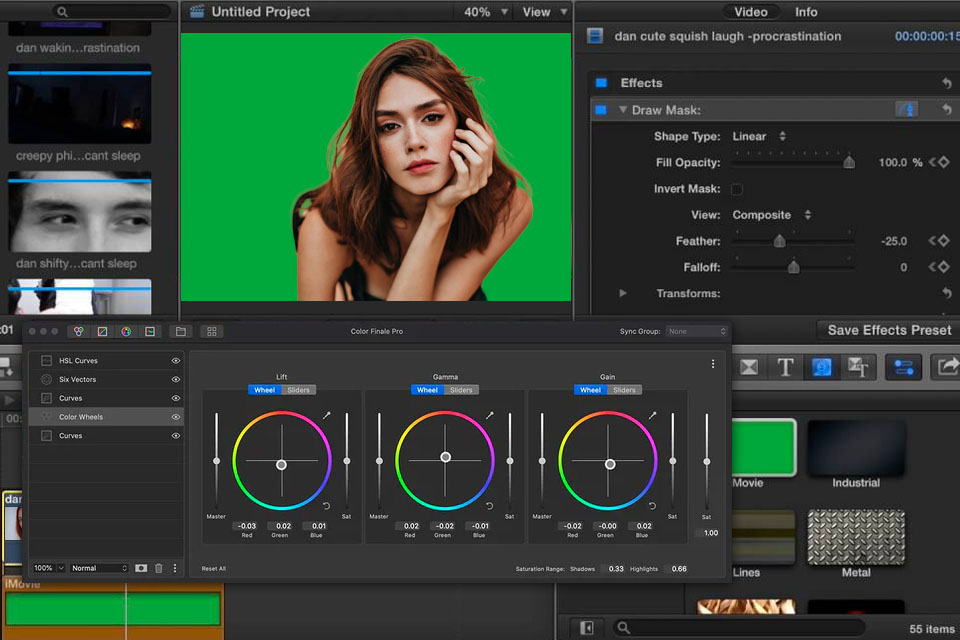Switch to the Info inspector tab

(806, 12)
